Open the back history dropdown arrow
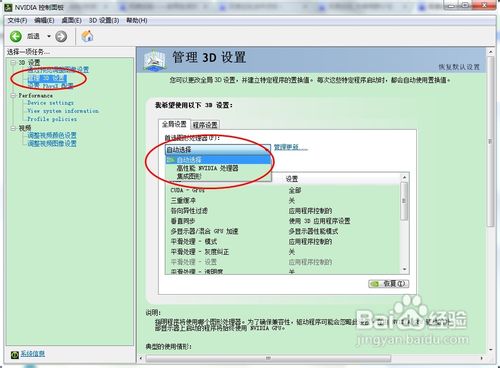 click(49, 36)
